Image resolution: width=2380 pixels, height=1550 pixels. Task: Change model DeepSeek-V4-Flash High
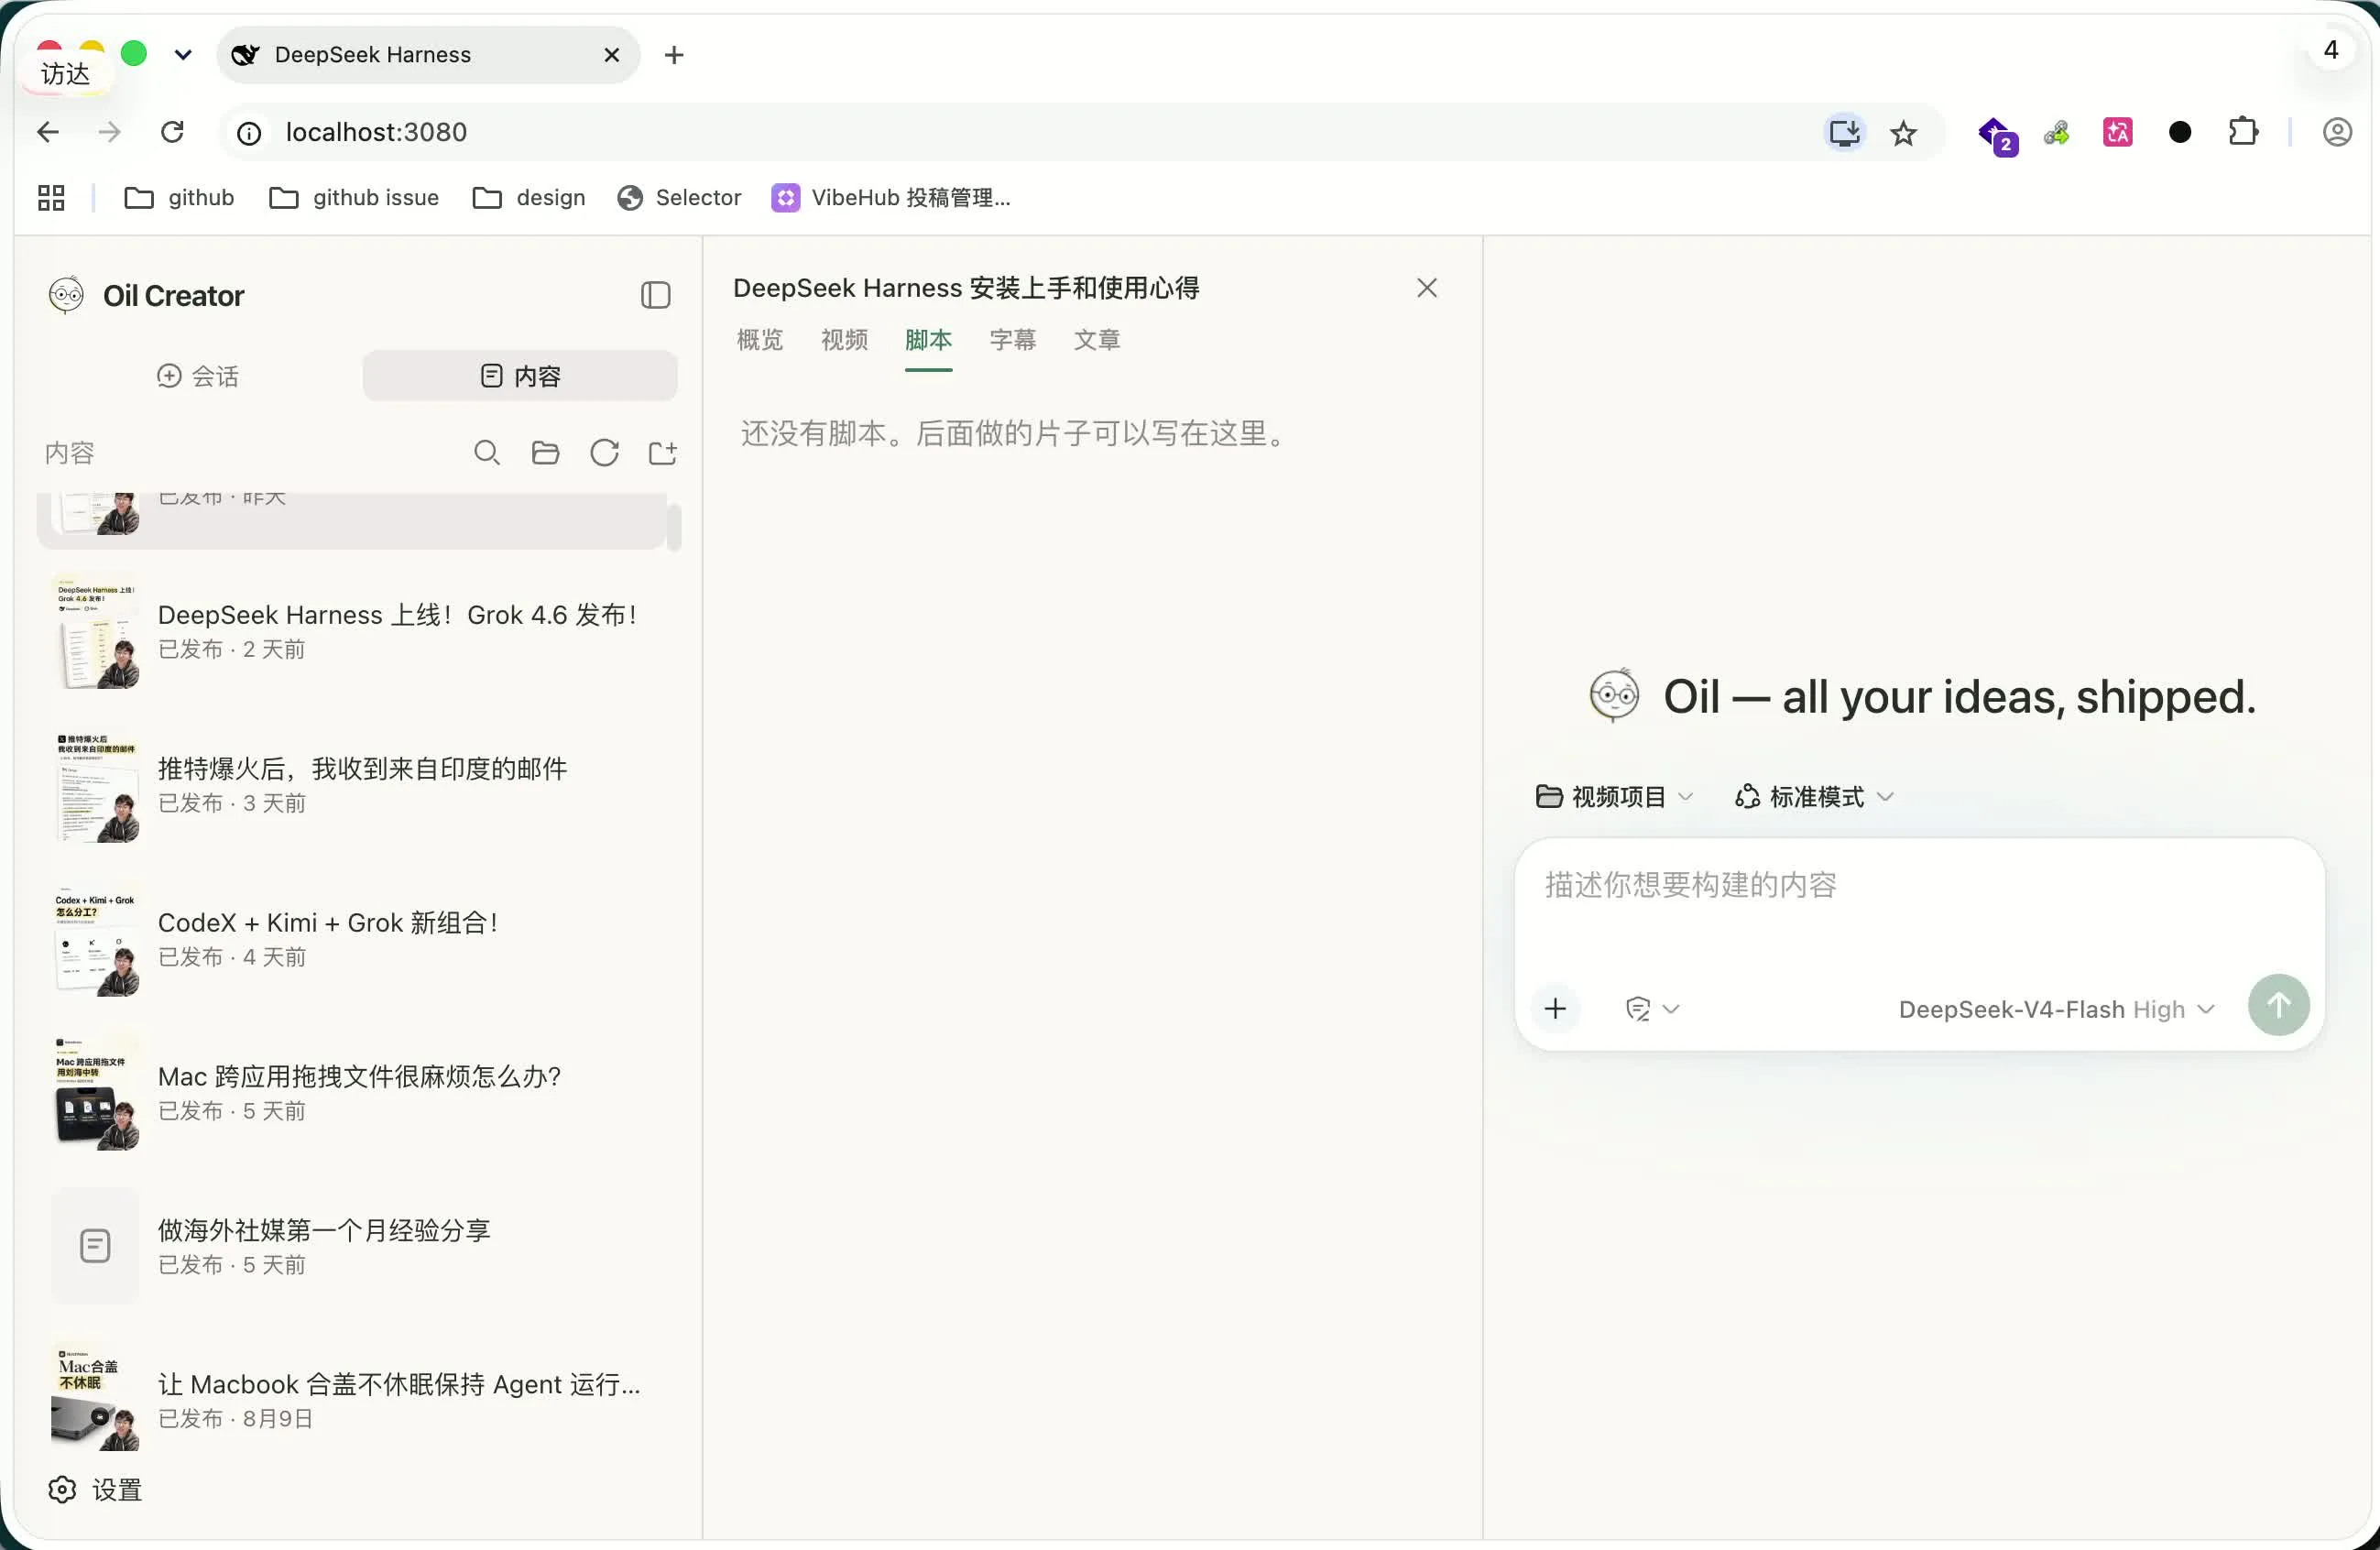[2057, 1009]
